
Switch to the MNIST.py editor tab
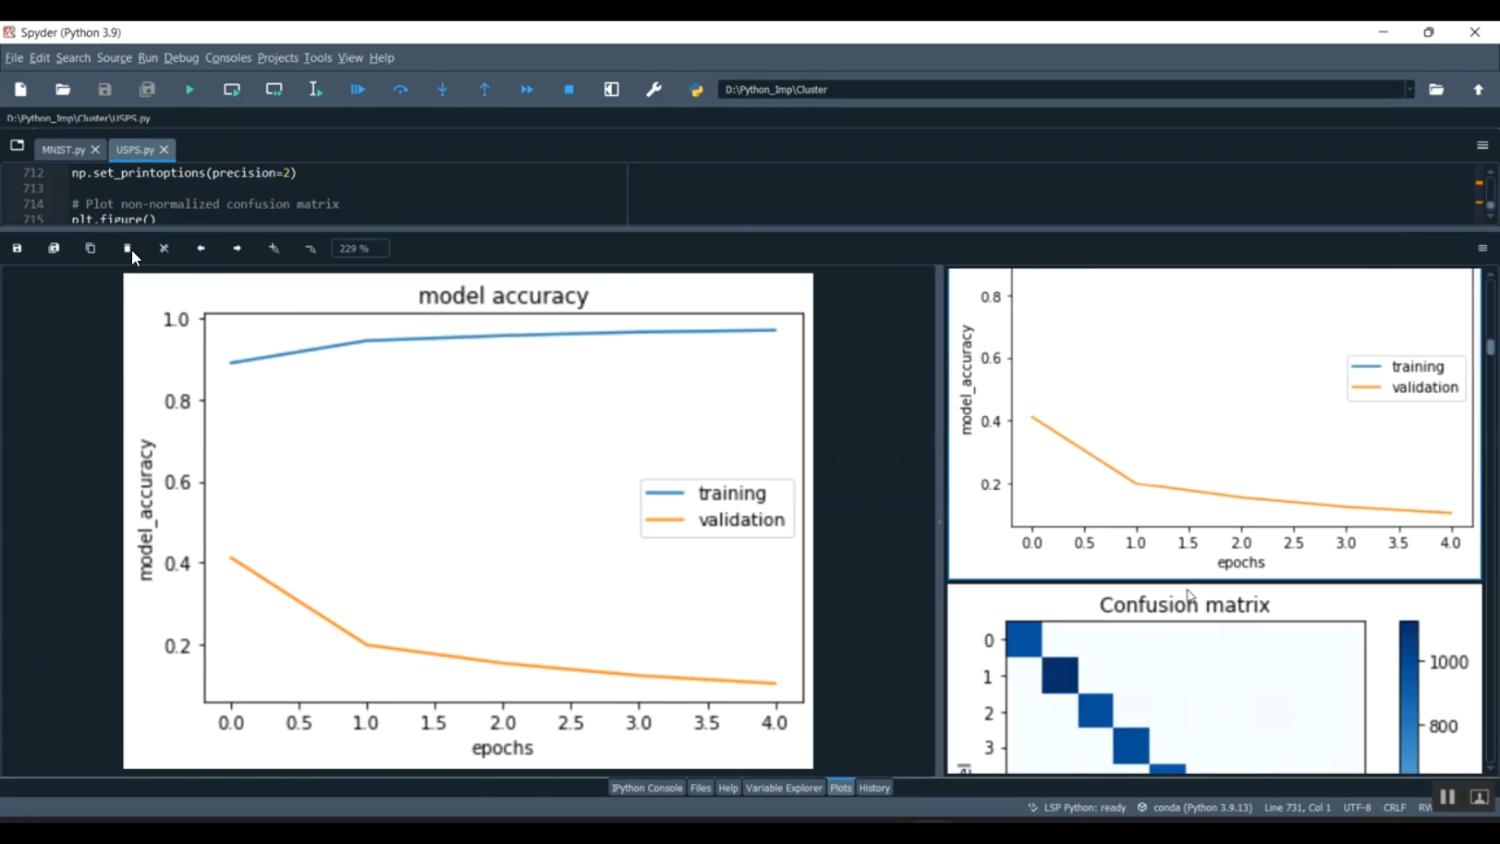(63, 150)
